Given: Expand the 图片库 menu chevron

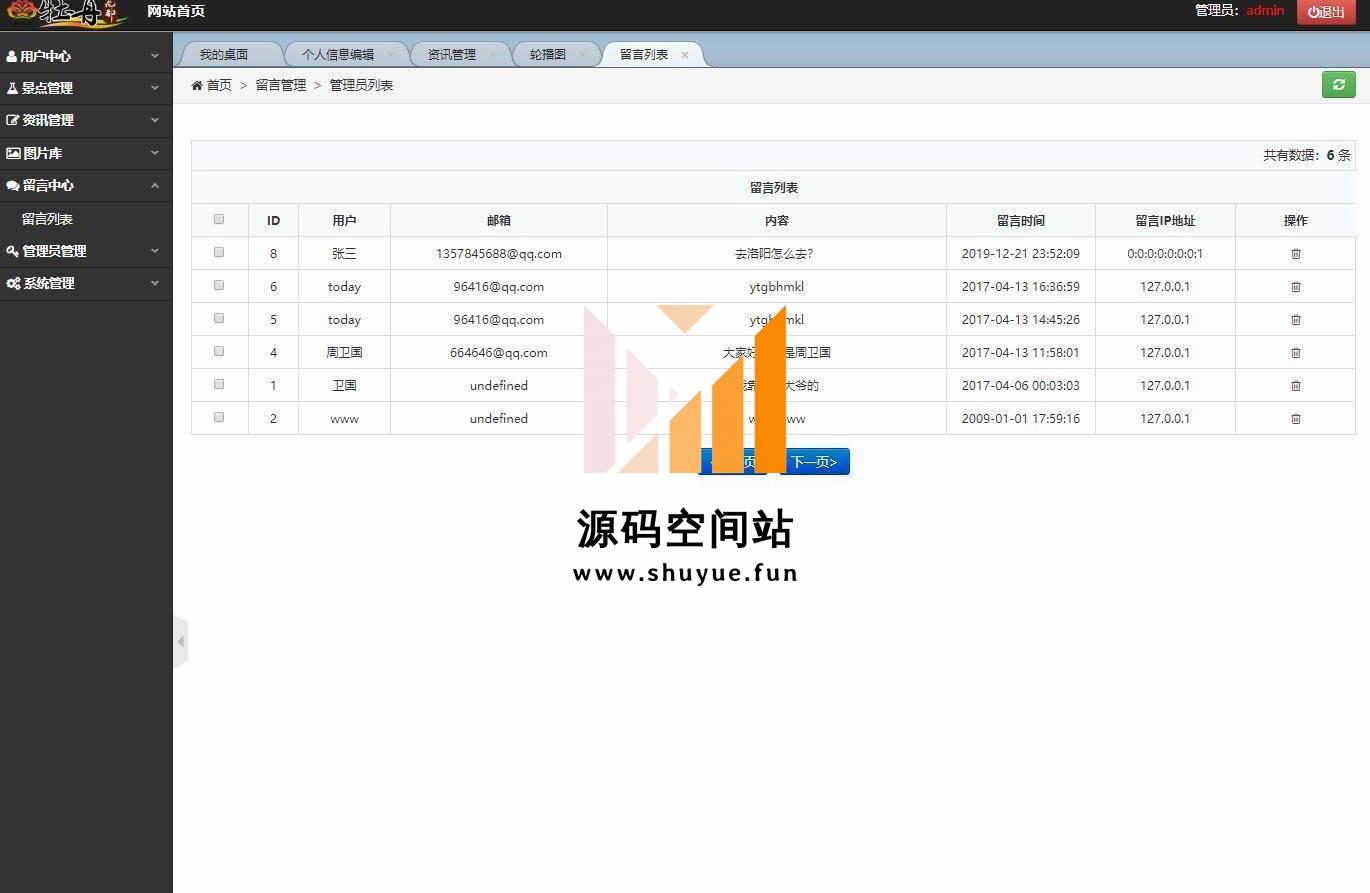Looking at the screenshot, I should pyautogui.click(x=155, y=153).
